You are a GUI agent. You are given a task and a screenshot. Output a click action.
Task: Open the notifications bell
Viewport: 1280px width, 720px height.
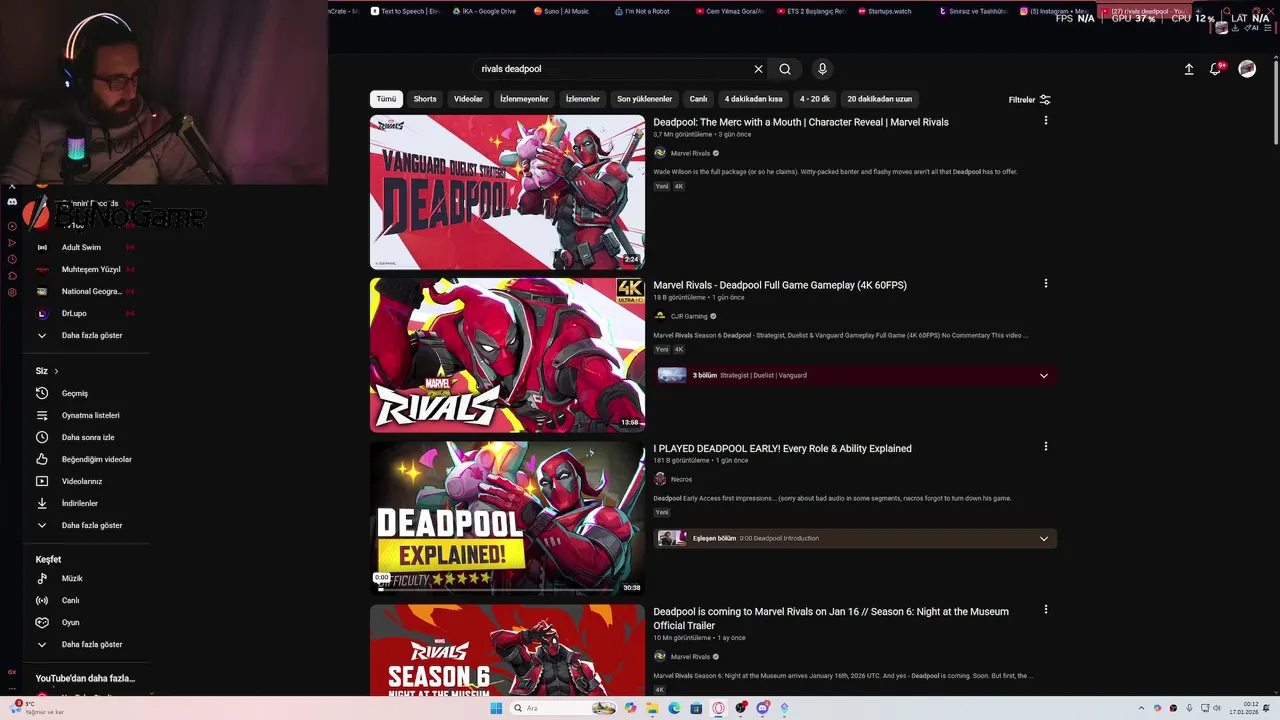(x=1215, y=69)
